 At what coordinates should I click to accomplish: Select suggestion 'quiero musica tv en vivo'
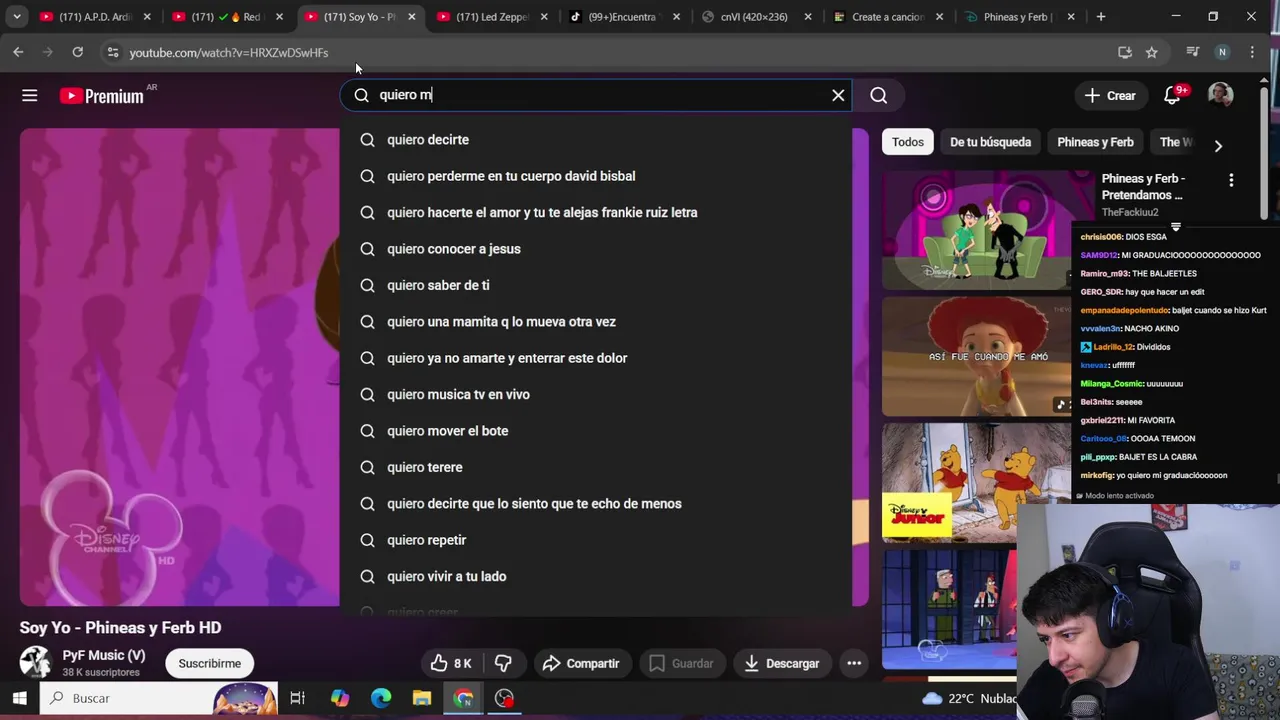coord(595,394)
